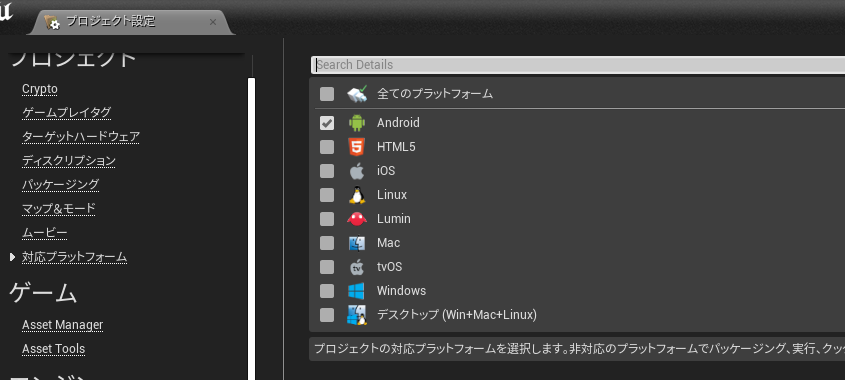Click the iOS apple icon
This screenshot has height=380, width=845.
pos(357,171)
